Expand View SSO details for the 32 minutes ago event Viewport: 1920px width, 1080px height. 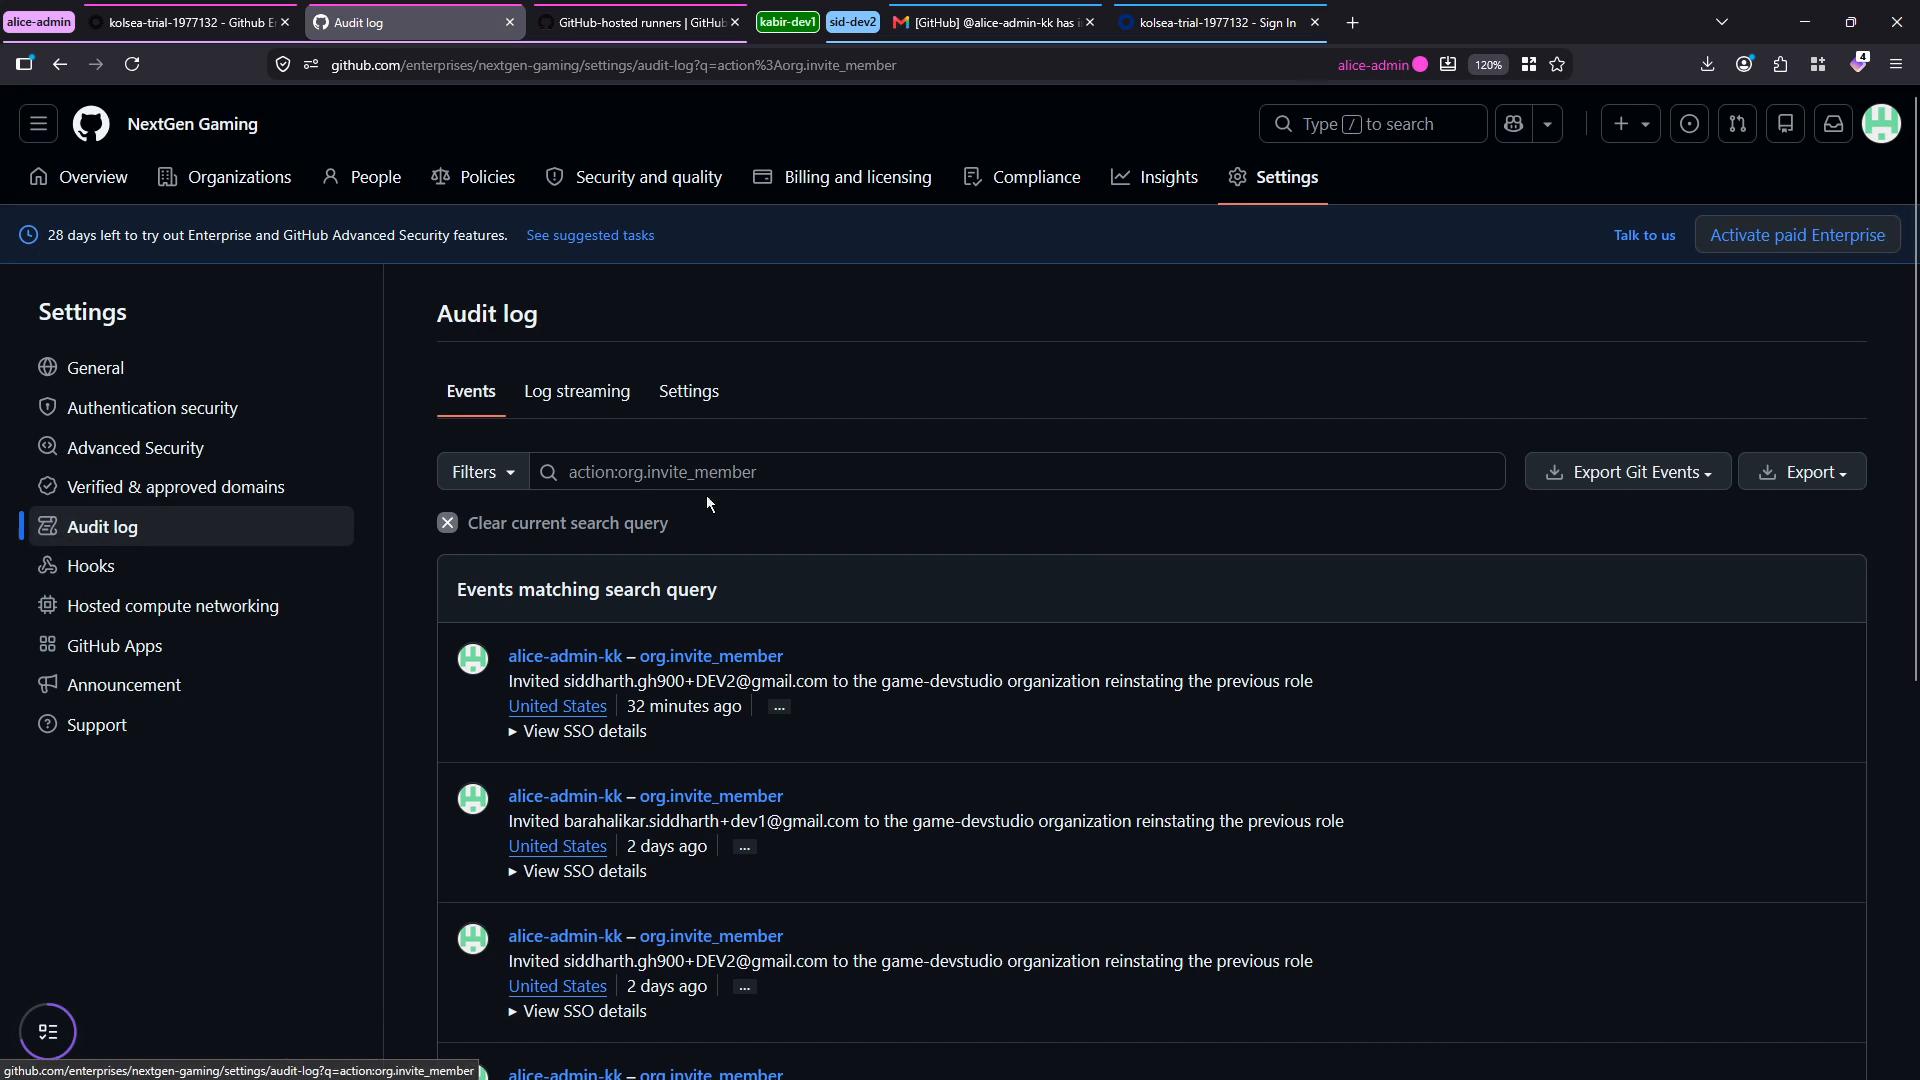578,732
